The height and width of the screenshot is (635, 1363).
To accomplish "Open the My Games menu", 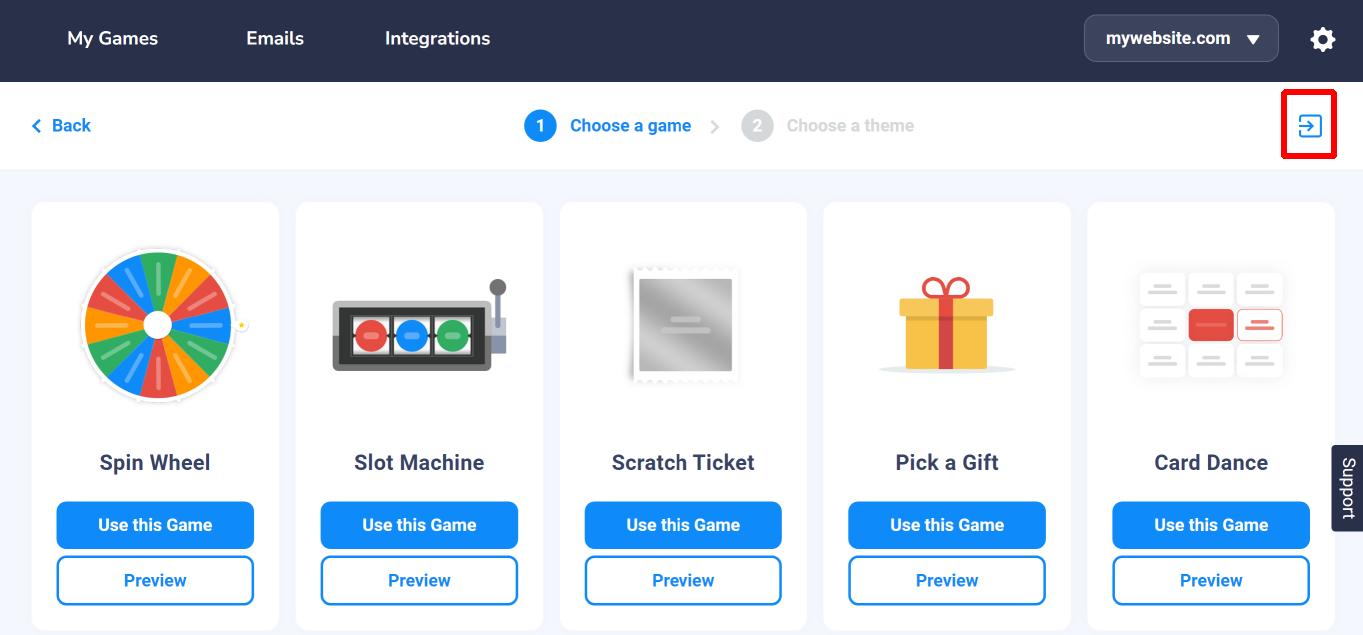I will click(x=113, y=39).
